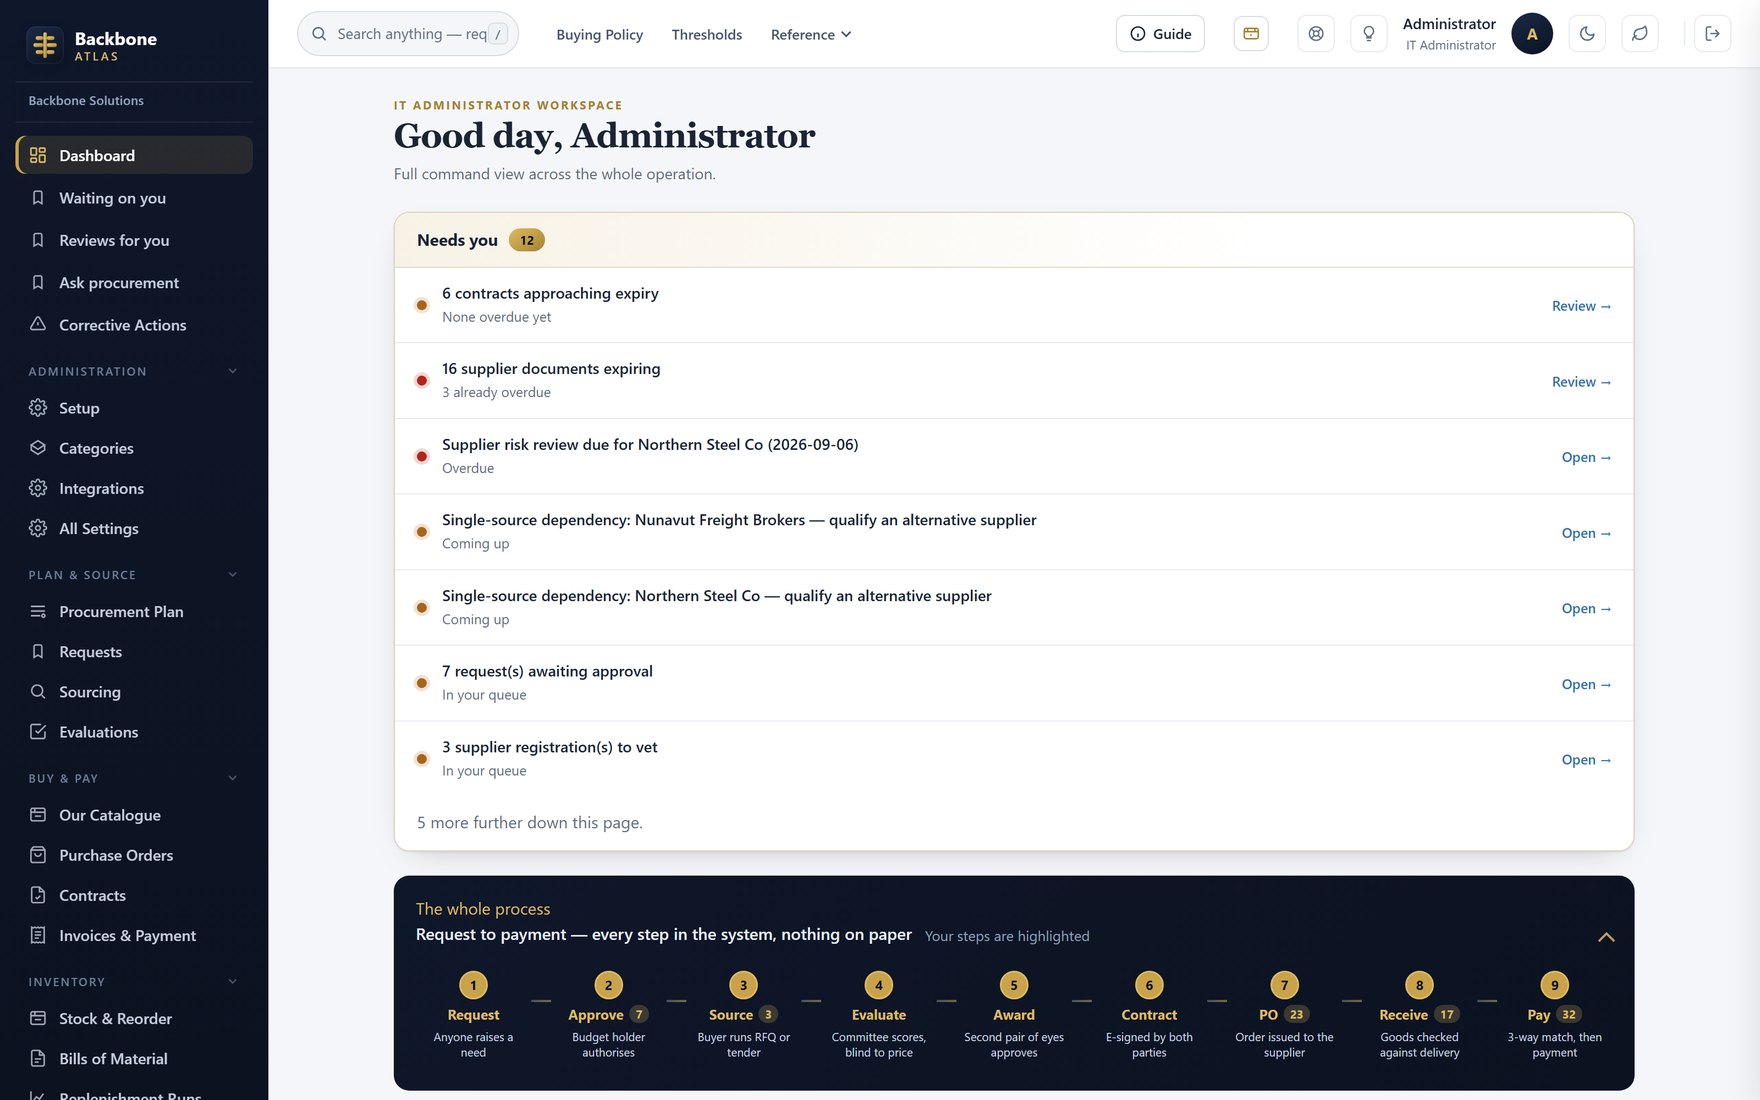Select process step 9 Pay
The height and width of the screenshot is (1100, 1760).
1554,1014
